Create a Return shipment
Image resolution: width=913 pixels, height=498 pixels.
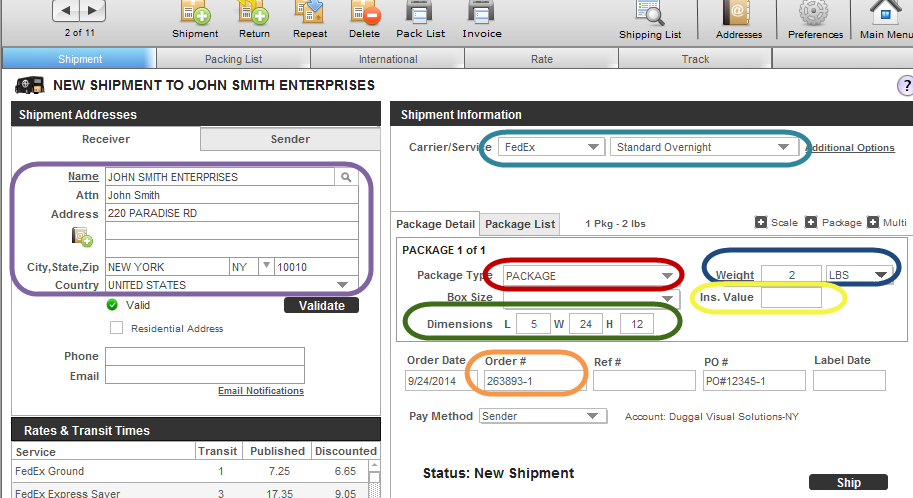pos(254,19)
